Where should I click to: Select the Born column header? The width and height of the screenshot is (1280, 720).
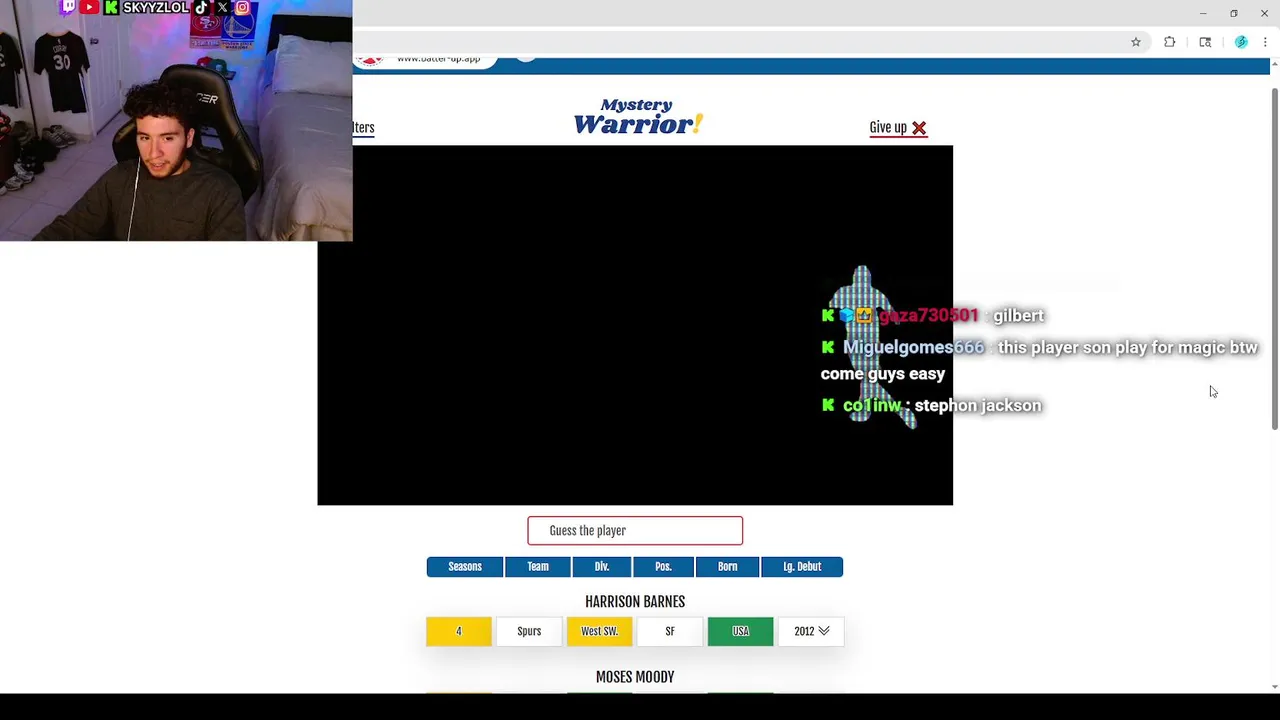(x=727, y=567)
